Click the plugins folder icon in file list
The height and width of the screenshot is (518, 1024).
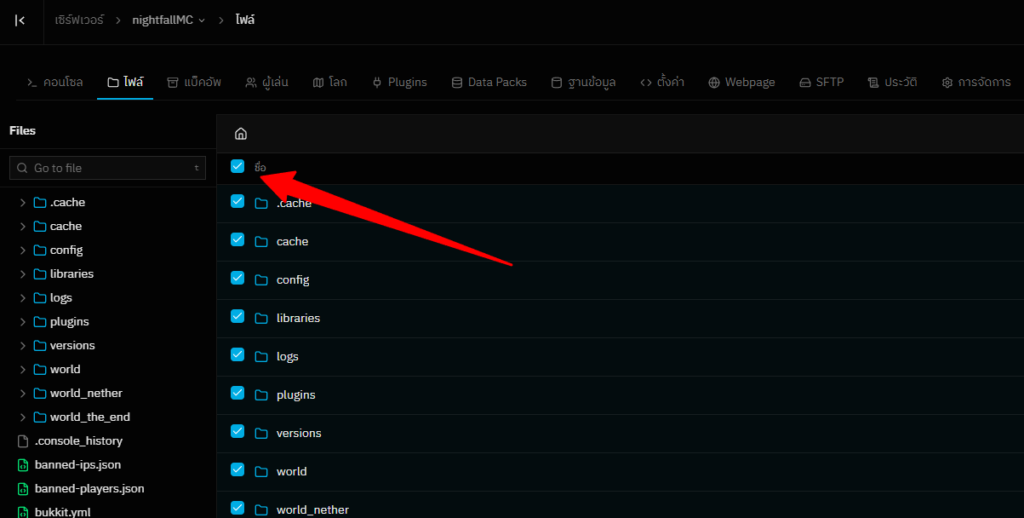click(261, 395)
